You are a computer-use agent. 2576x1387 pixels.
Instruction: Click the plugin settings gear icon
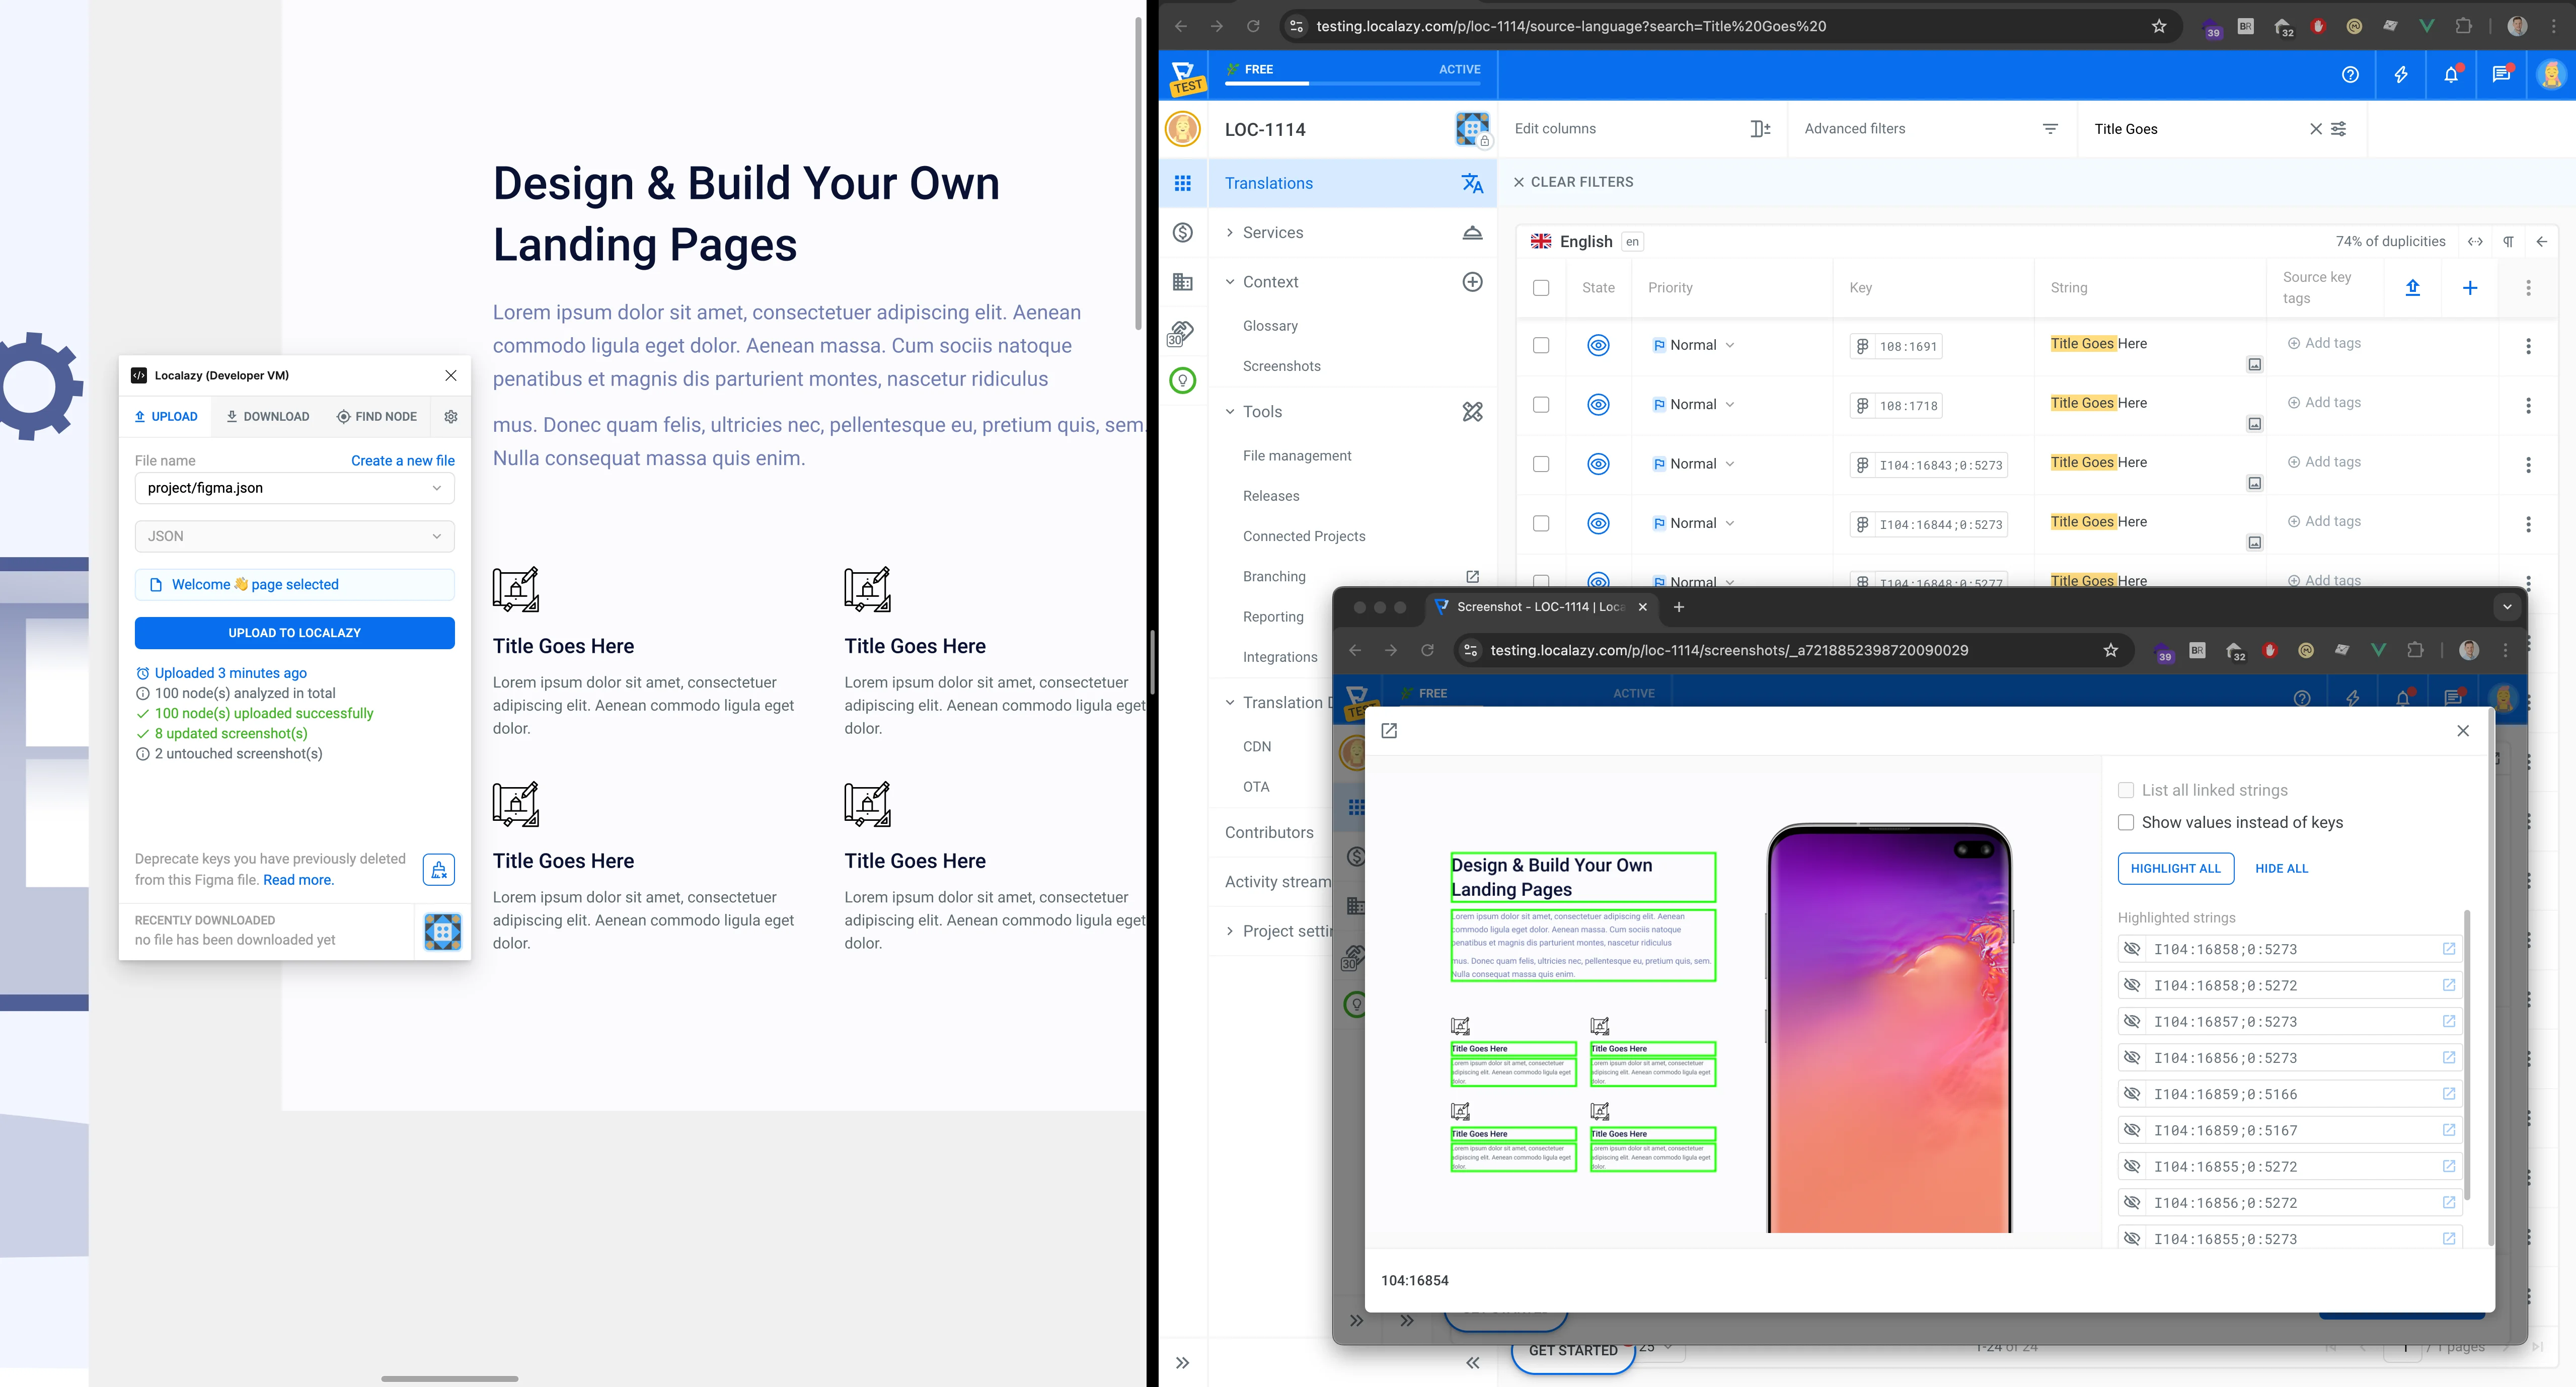tap(450, 417)
